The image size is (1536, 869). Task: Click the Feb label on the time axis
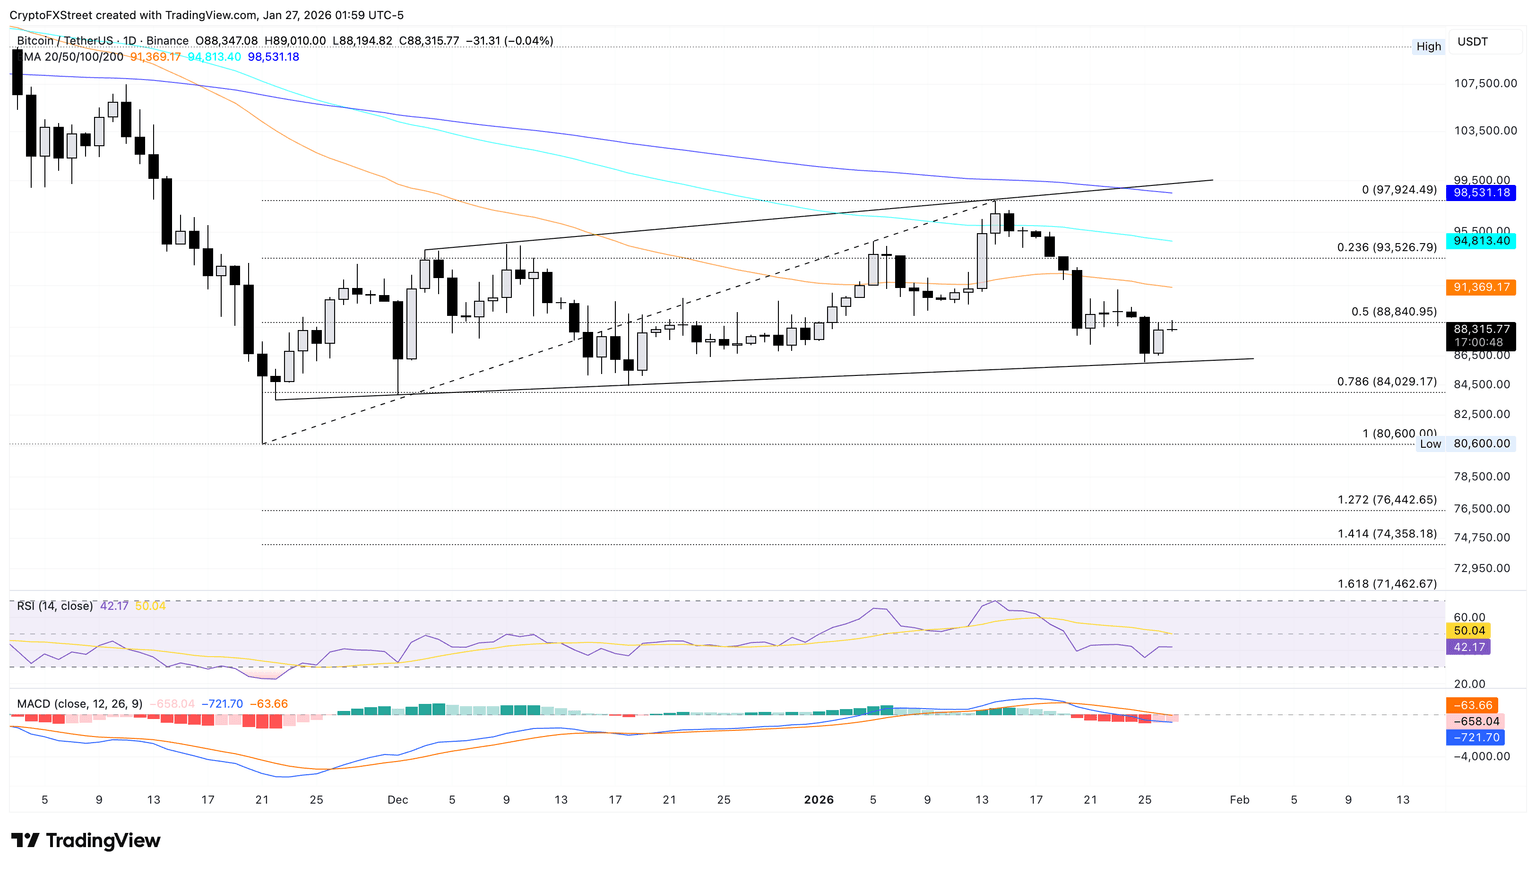[1239, 800]
